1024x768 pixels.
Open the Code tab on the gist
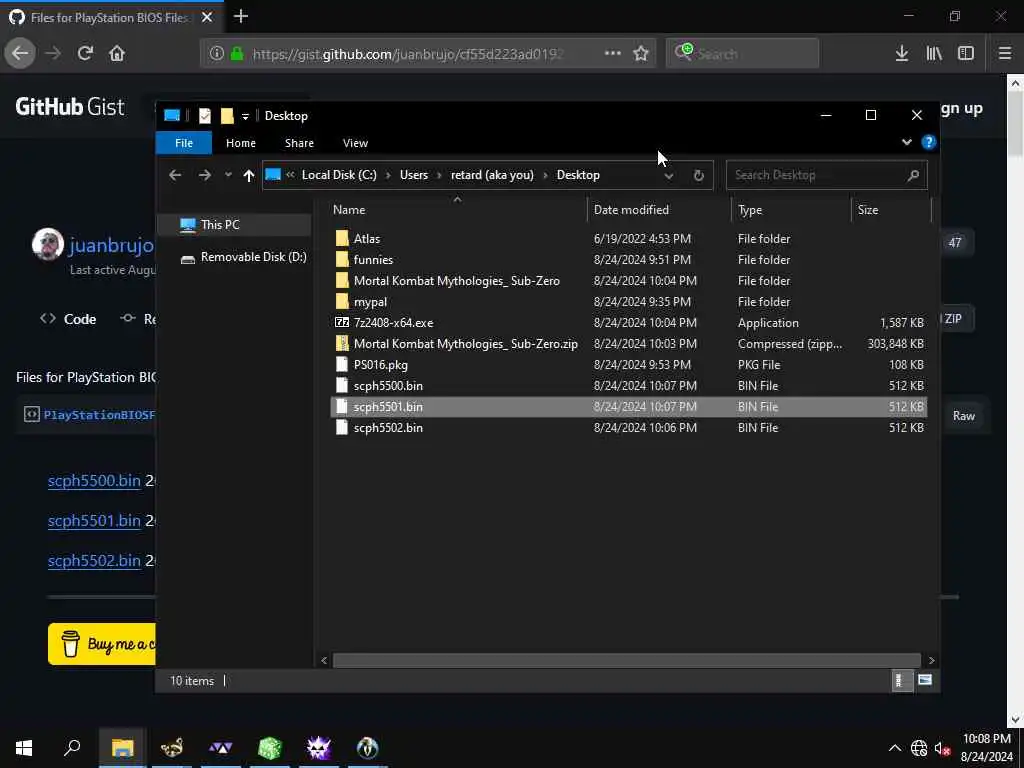point(68,319)
